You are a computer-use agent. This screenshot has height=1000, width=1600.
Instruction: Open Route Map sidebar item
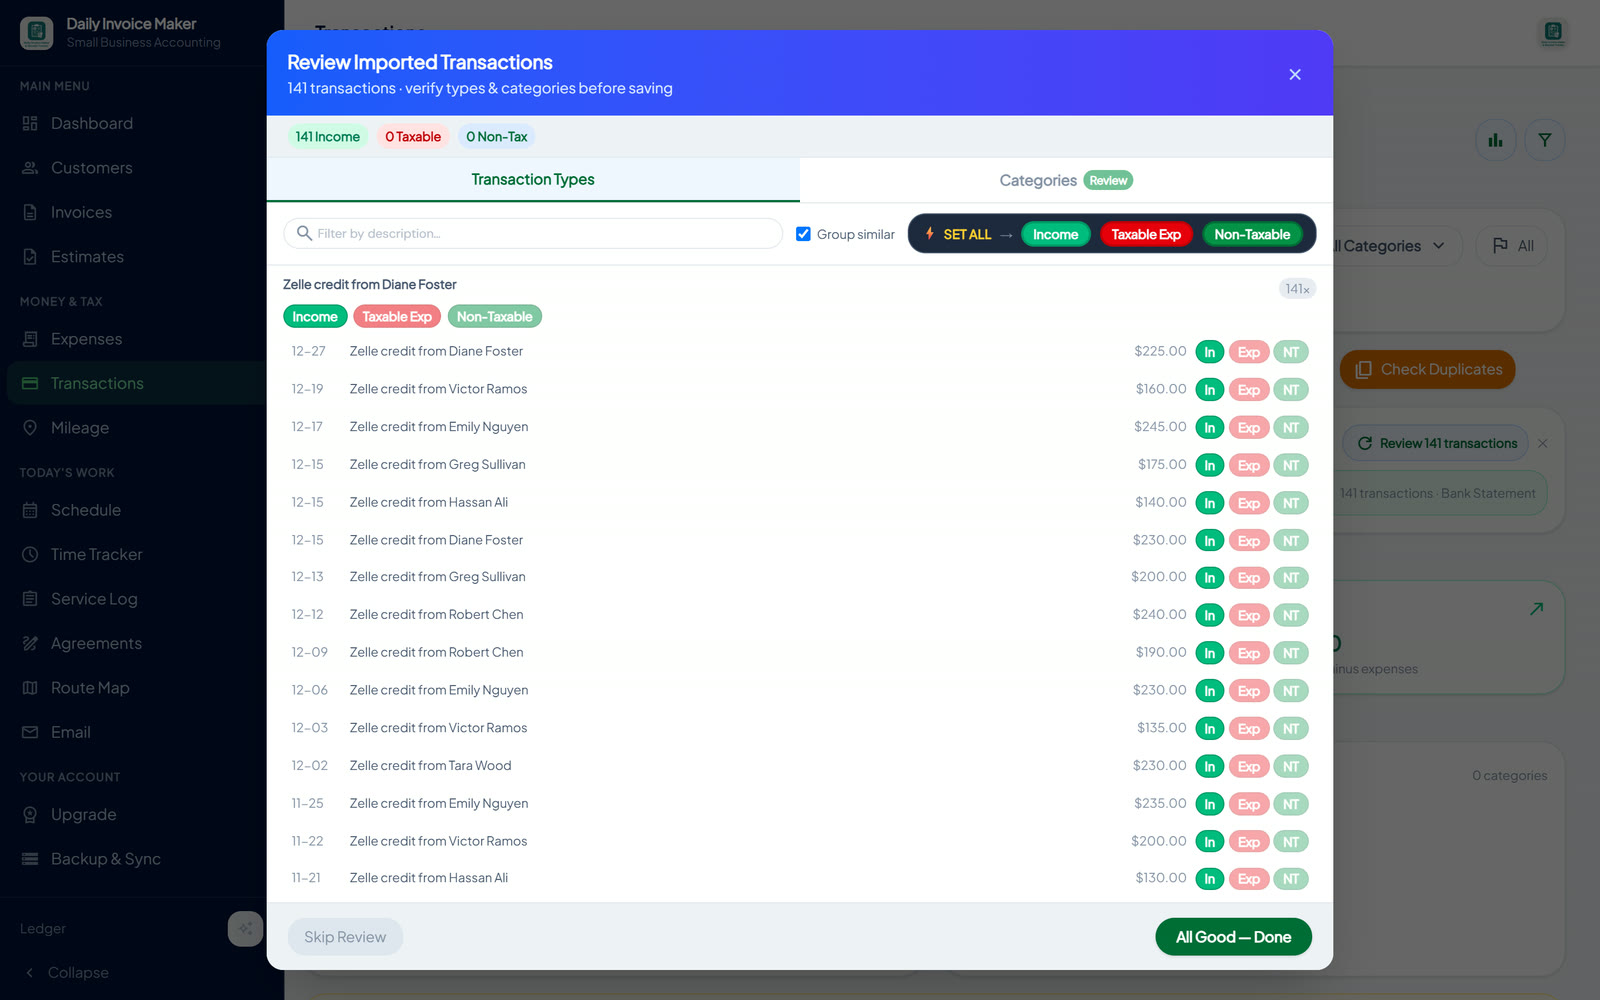90,688
